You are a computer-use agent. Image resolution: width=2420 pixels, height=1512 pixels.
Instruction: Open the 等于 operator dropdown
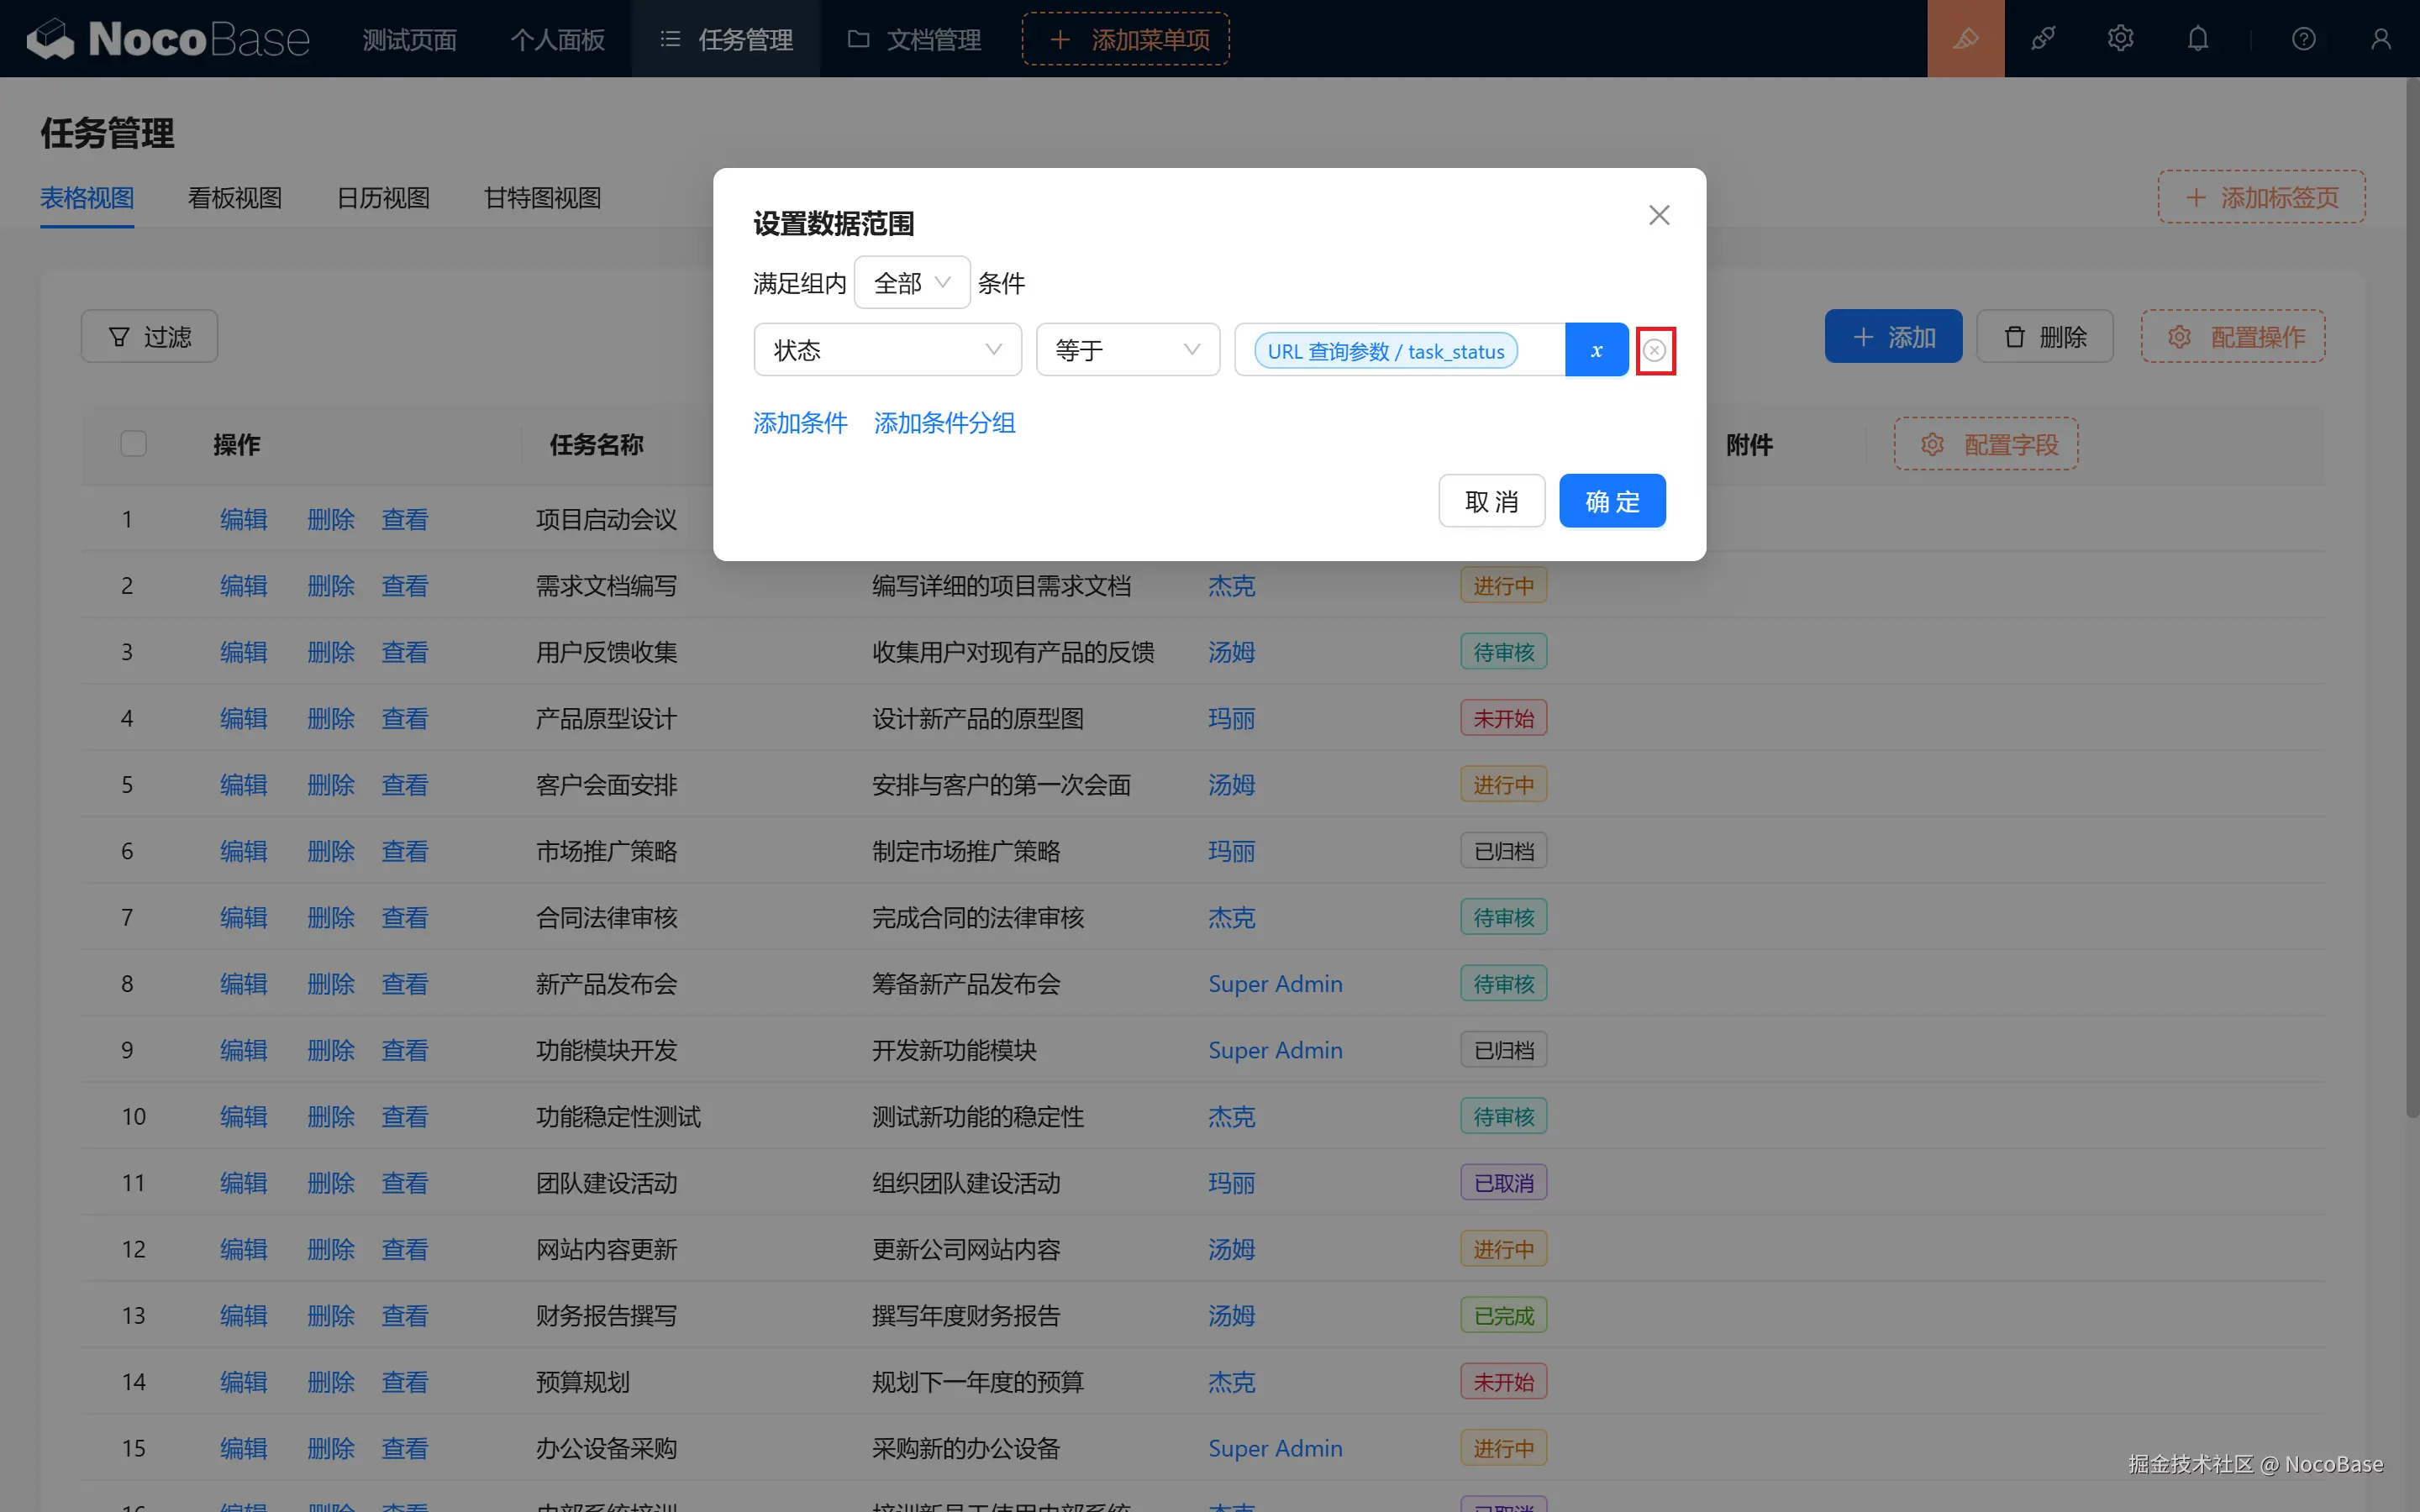tap(1127, 350)
